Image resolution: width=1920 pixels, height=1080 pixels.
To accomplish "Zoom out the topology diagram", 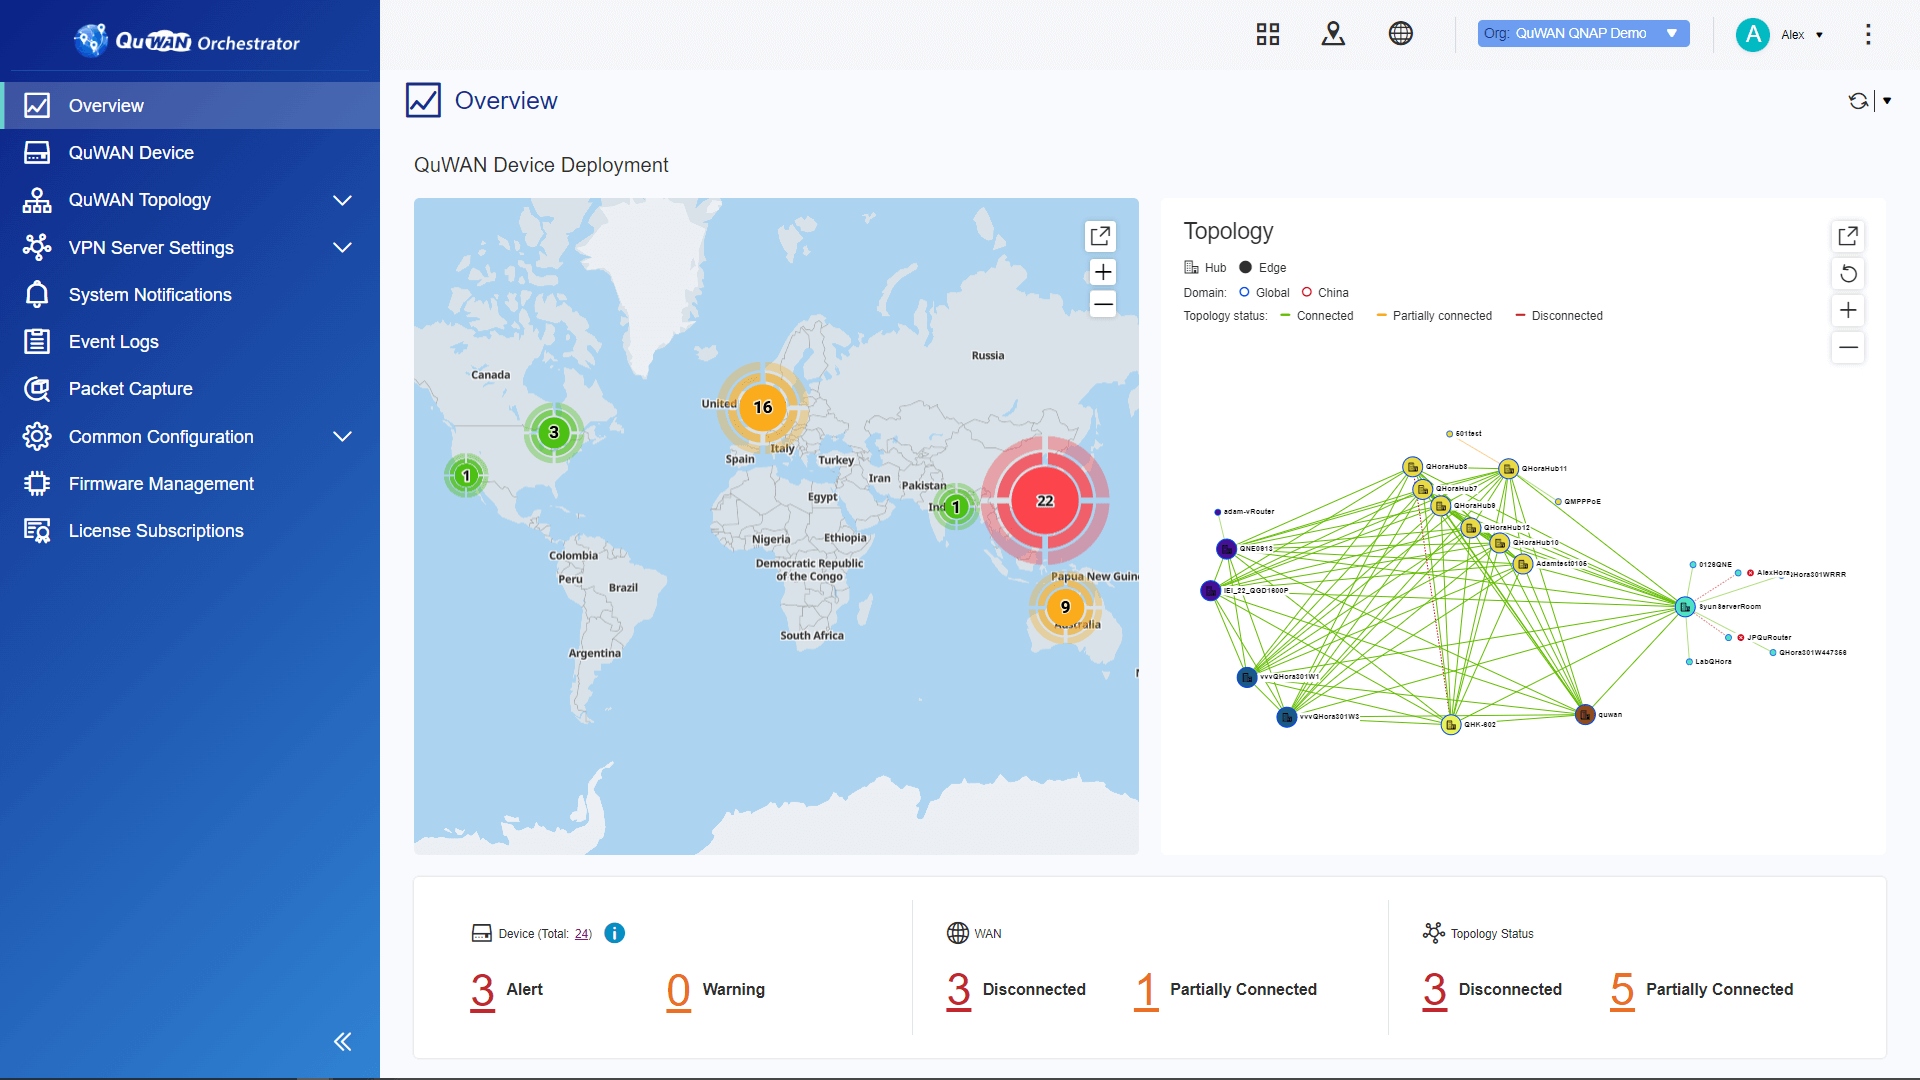I will point(1848,348).
